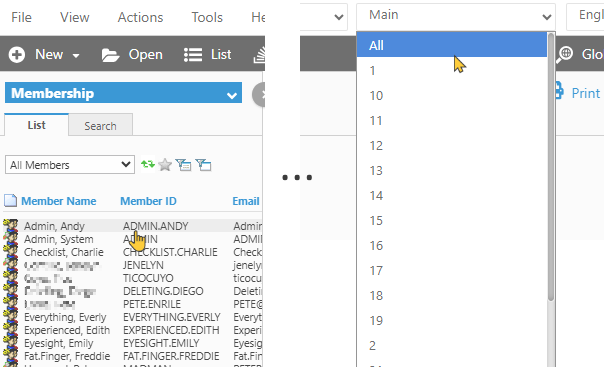
Task: Click the List toolbar icon
Action: [193, 55]
